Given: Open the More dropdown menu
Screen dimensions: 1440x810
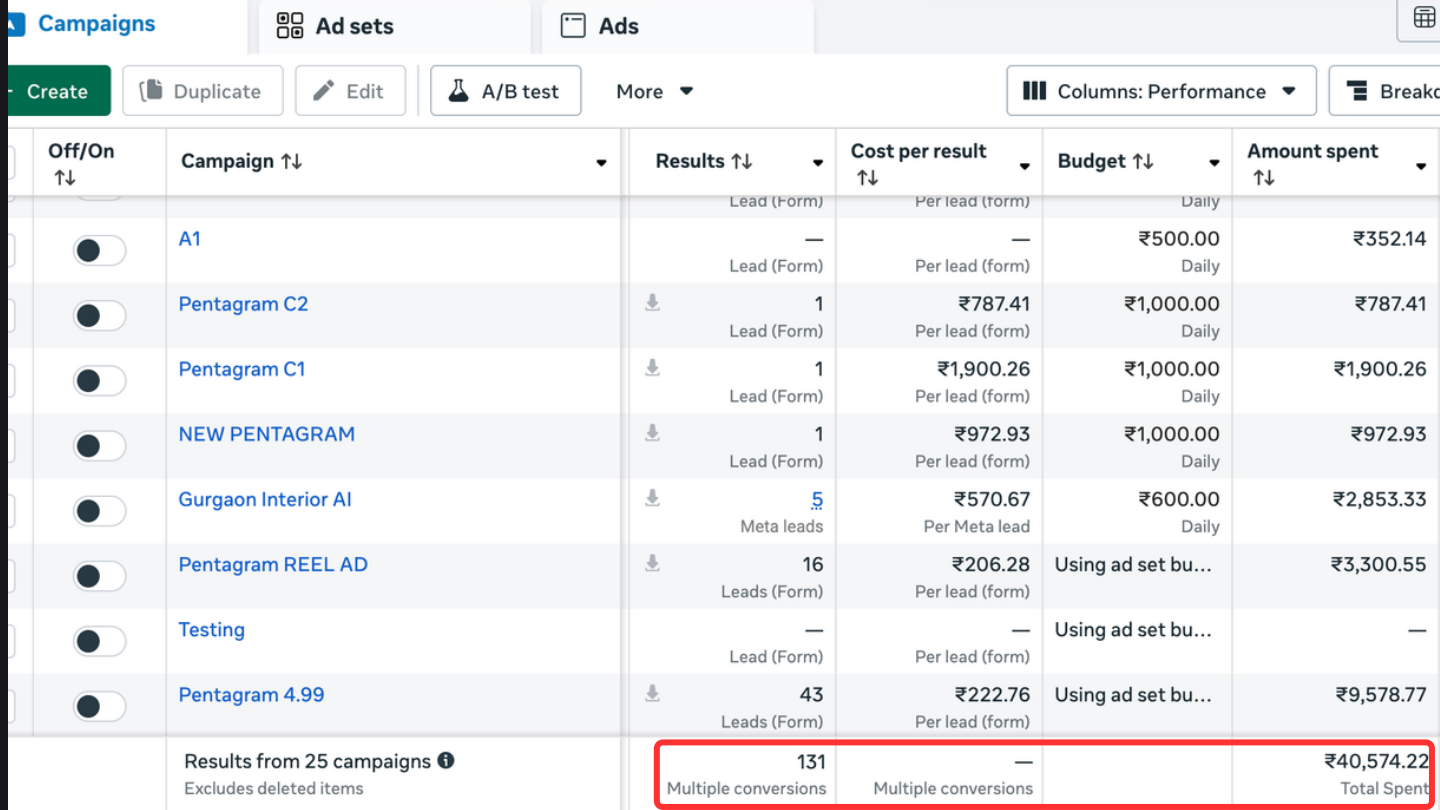Looking at the screenshot, I should tap(655, 91).
